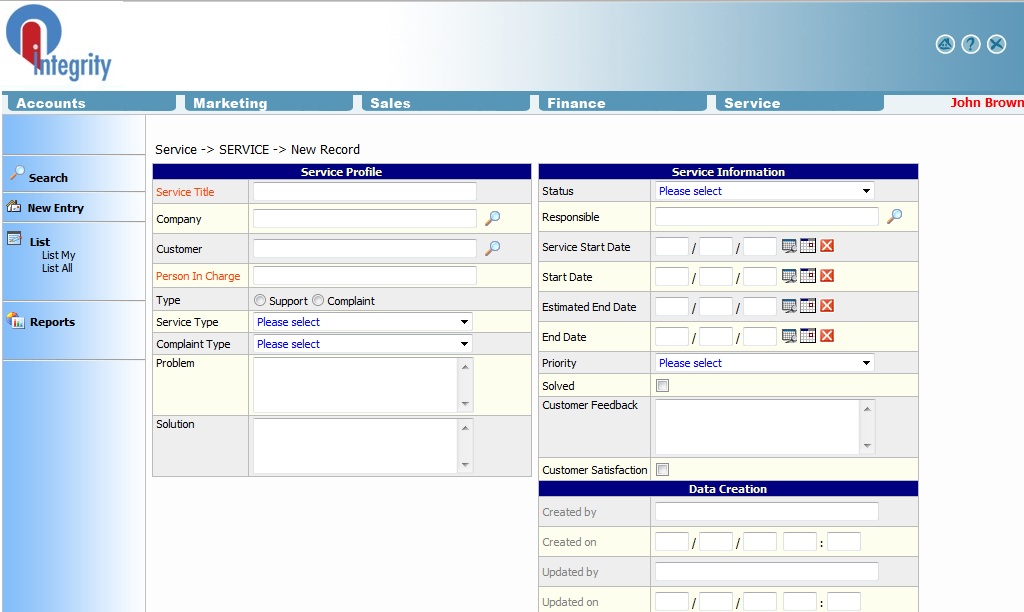Expand the Service Type dropdown
This screenshot has height=612, width=1024.
[362, 322]
